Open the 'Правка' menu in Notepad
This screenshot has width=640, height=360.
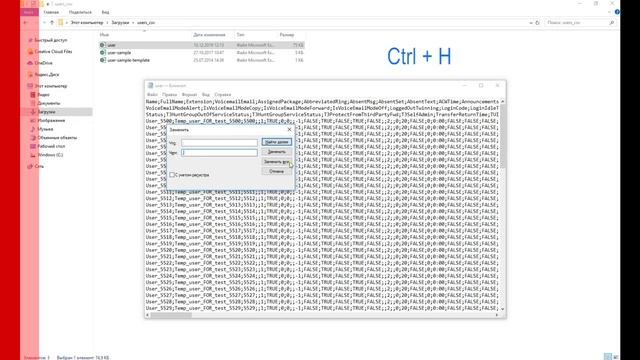click(169, 95)
